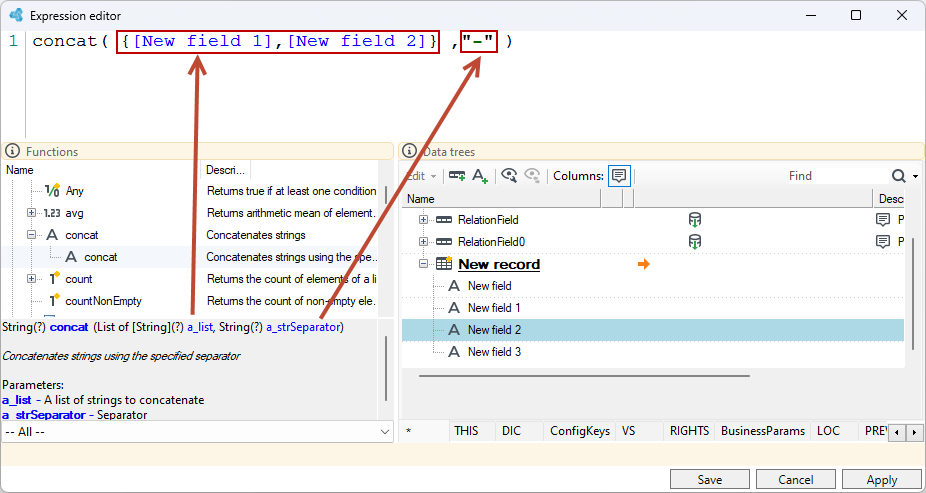Image resolution: width=926 pixels, height=493 pixels.
Task: Click the Data trees horizontal scrollbar
Action: coord(584,376)
